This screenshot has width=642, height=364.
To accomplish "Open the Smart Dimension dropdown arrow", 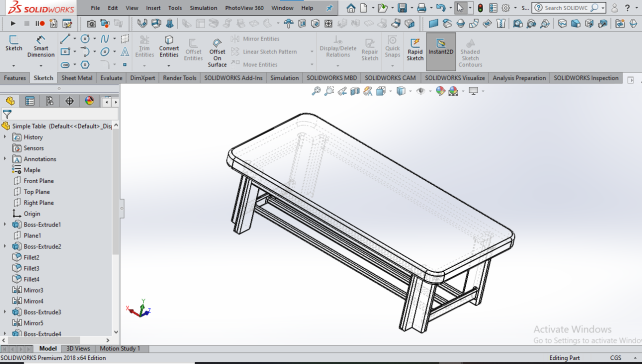I will (x=41, y=65).
